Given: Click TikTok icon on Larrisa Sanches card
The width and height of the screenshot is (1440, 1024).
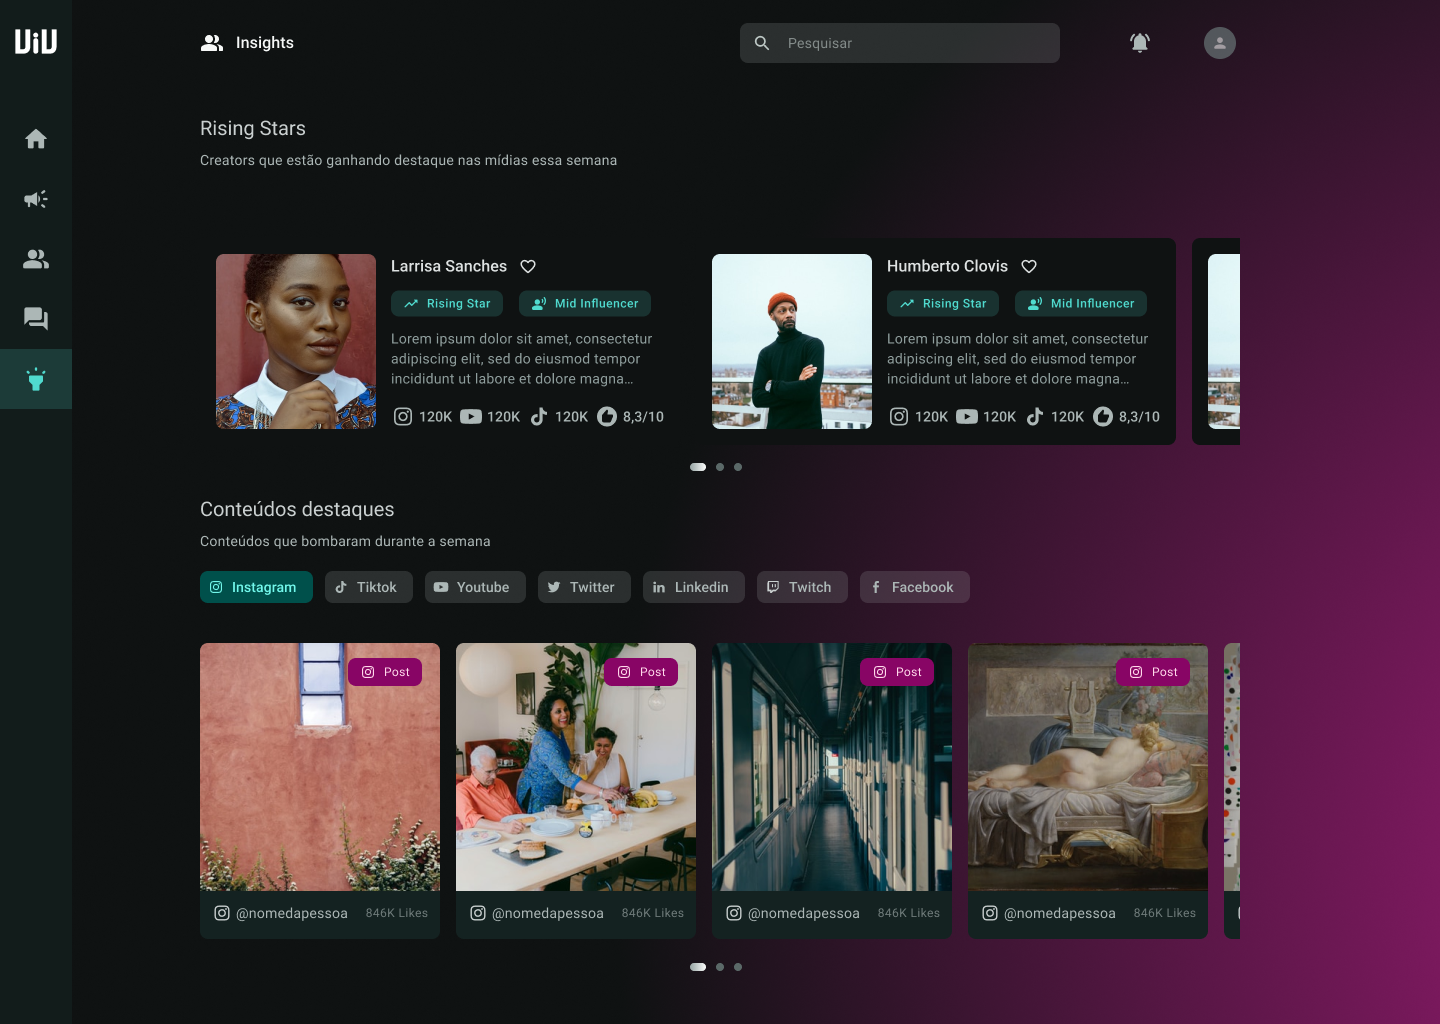Looking at the screenshot, I should pos(539,416).
